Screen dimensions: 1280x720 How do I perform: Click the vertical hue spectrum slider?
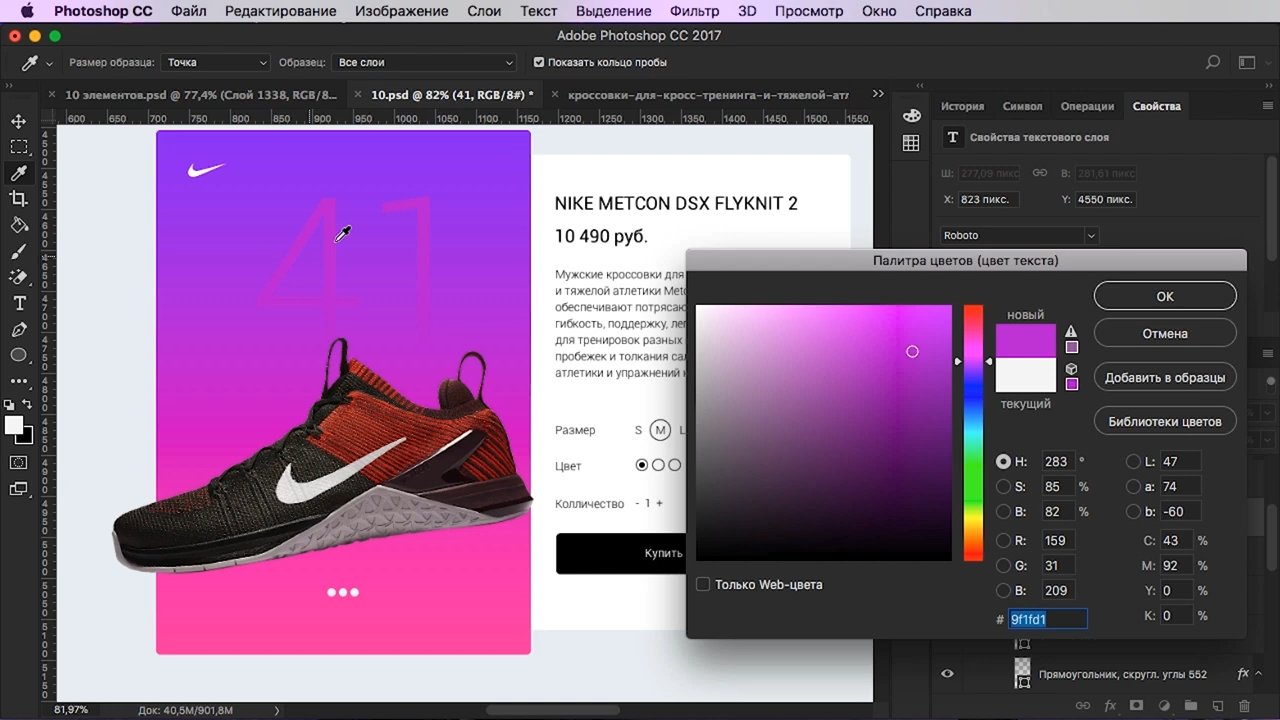tap(973, 433)
